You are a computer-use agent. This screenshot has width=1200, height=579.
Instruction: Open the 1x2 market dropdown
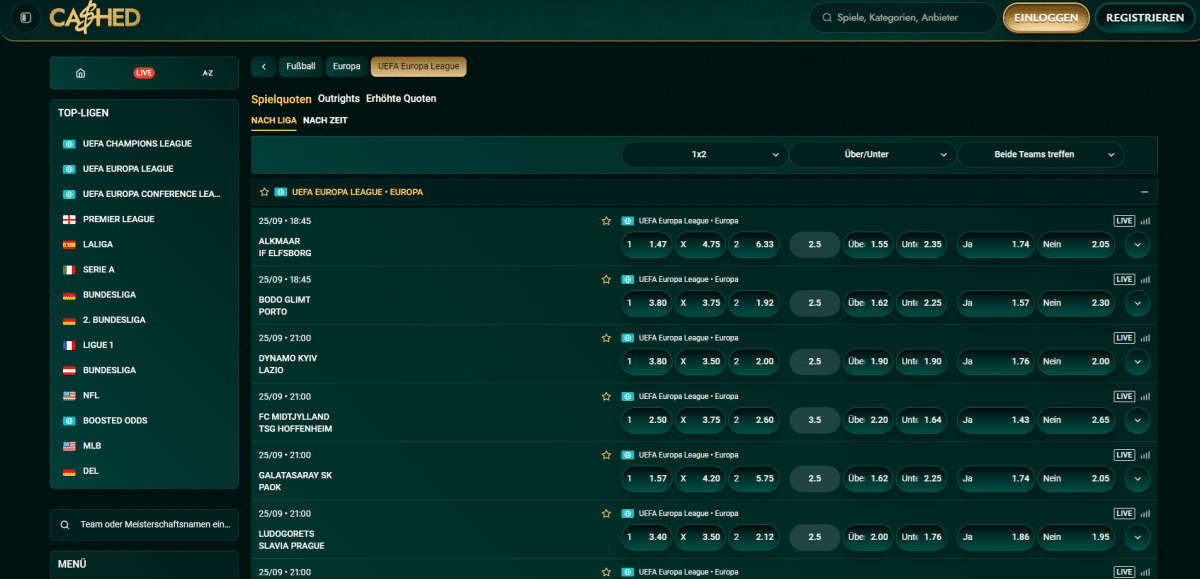click(x=704, y=155)
